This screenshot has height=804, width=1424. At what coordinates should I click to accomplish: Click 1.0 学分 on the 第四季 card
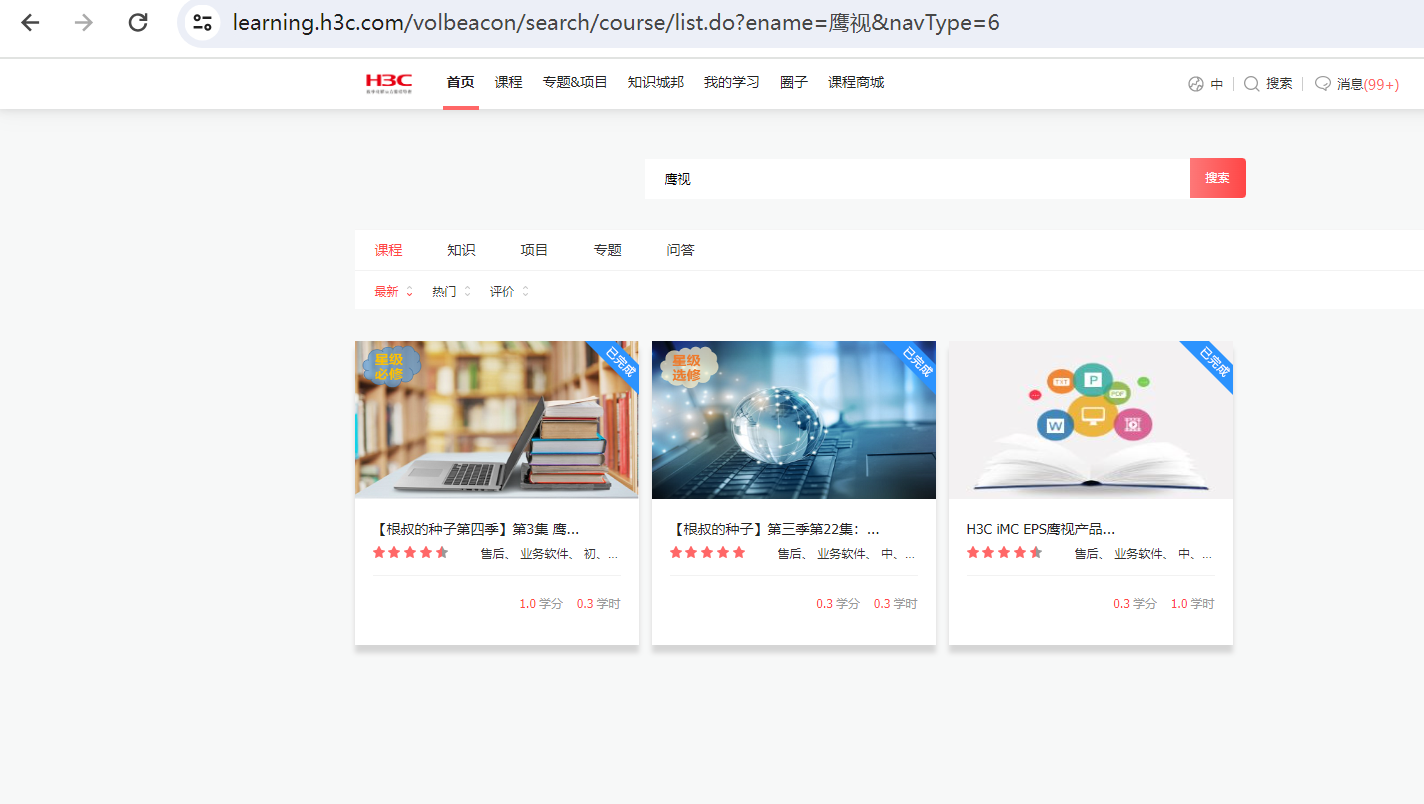[x=541, y=604]
